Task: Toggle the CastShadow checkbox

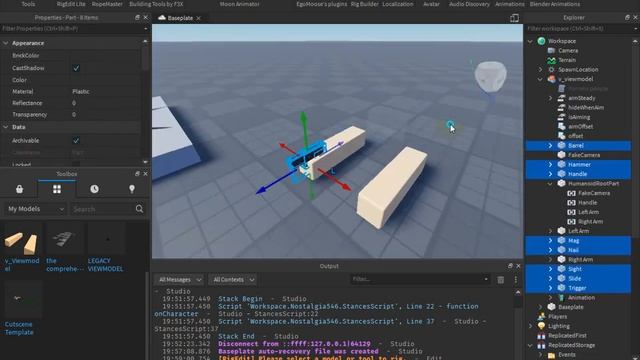Action: (76, 68)
